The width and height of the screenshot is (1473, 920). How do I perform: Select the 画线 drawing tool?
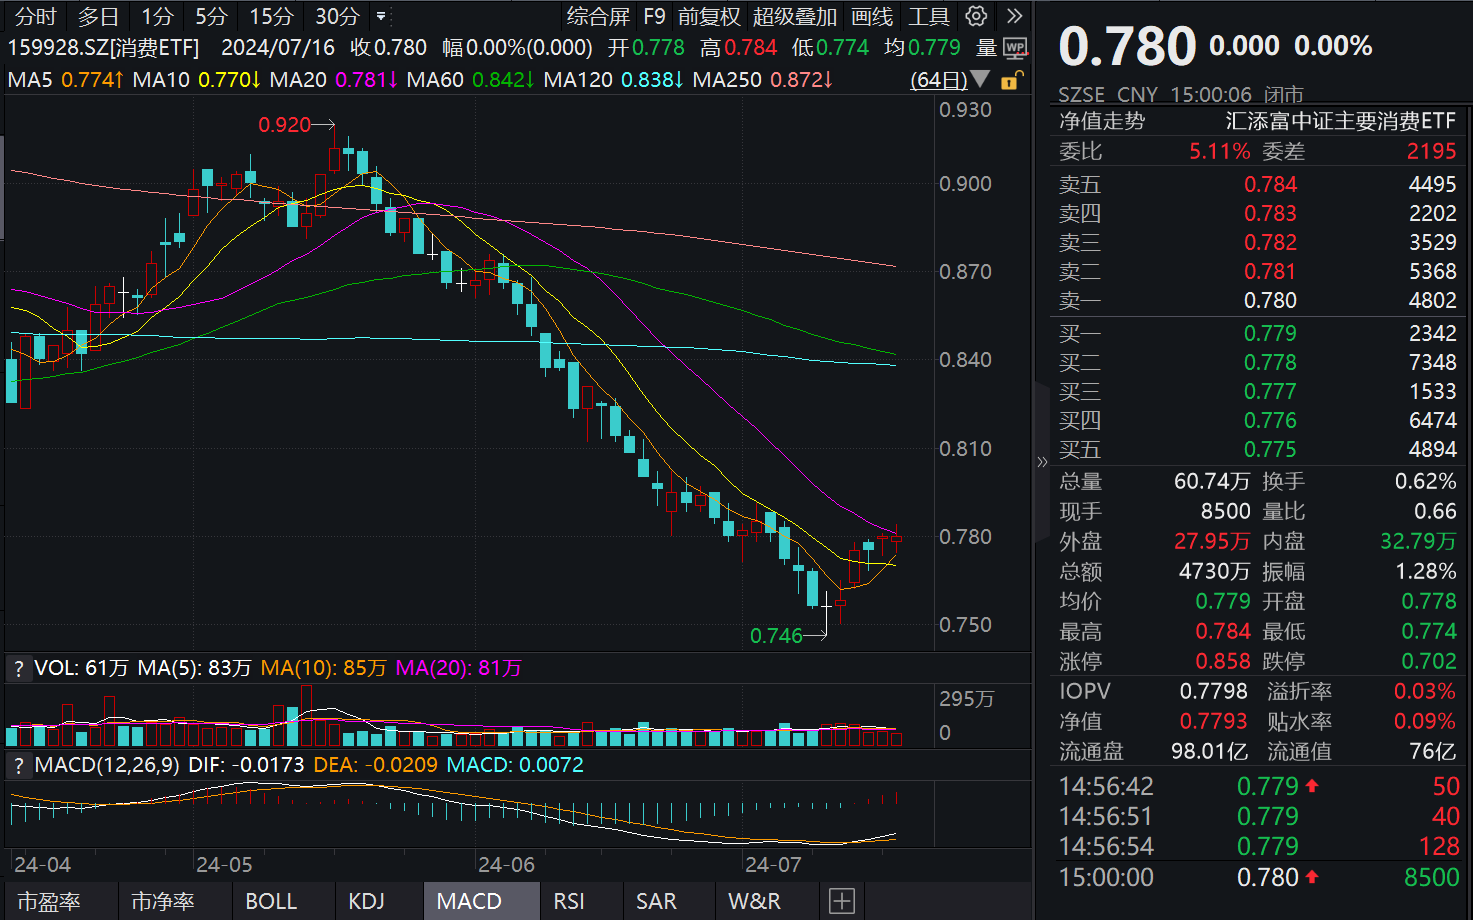(871, 16)
